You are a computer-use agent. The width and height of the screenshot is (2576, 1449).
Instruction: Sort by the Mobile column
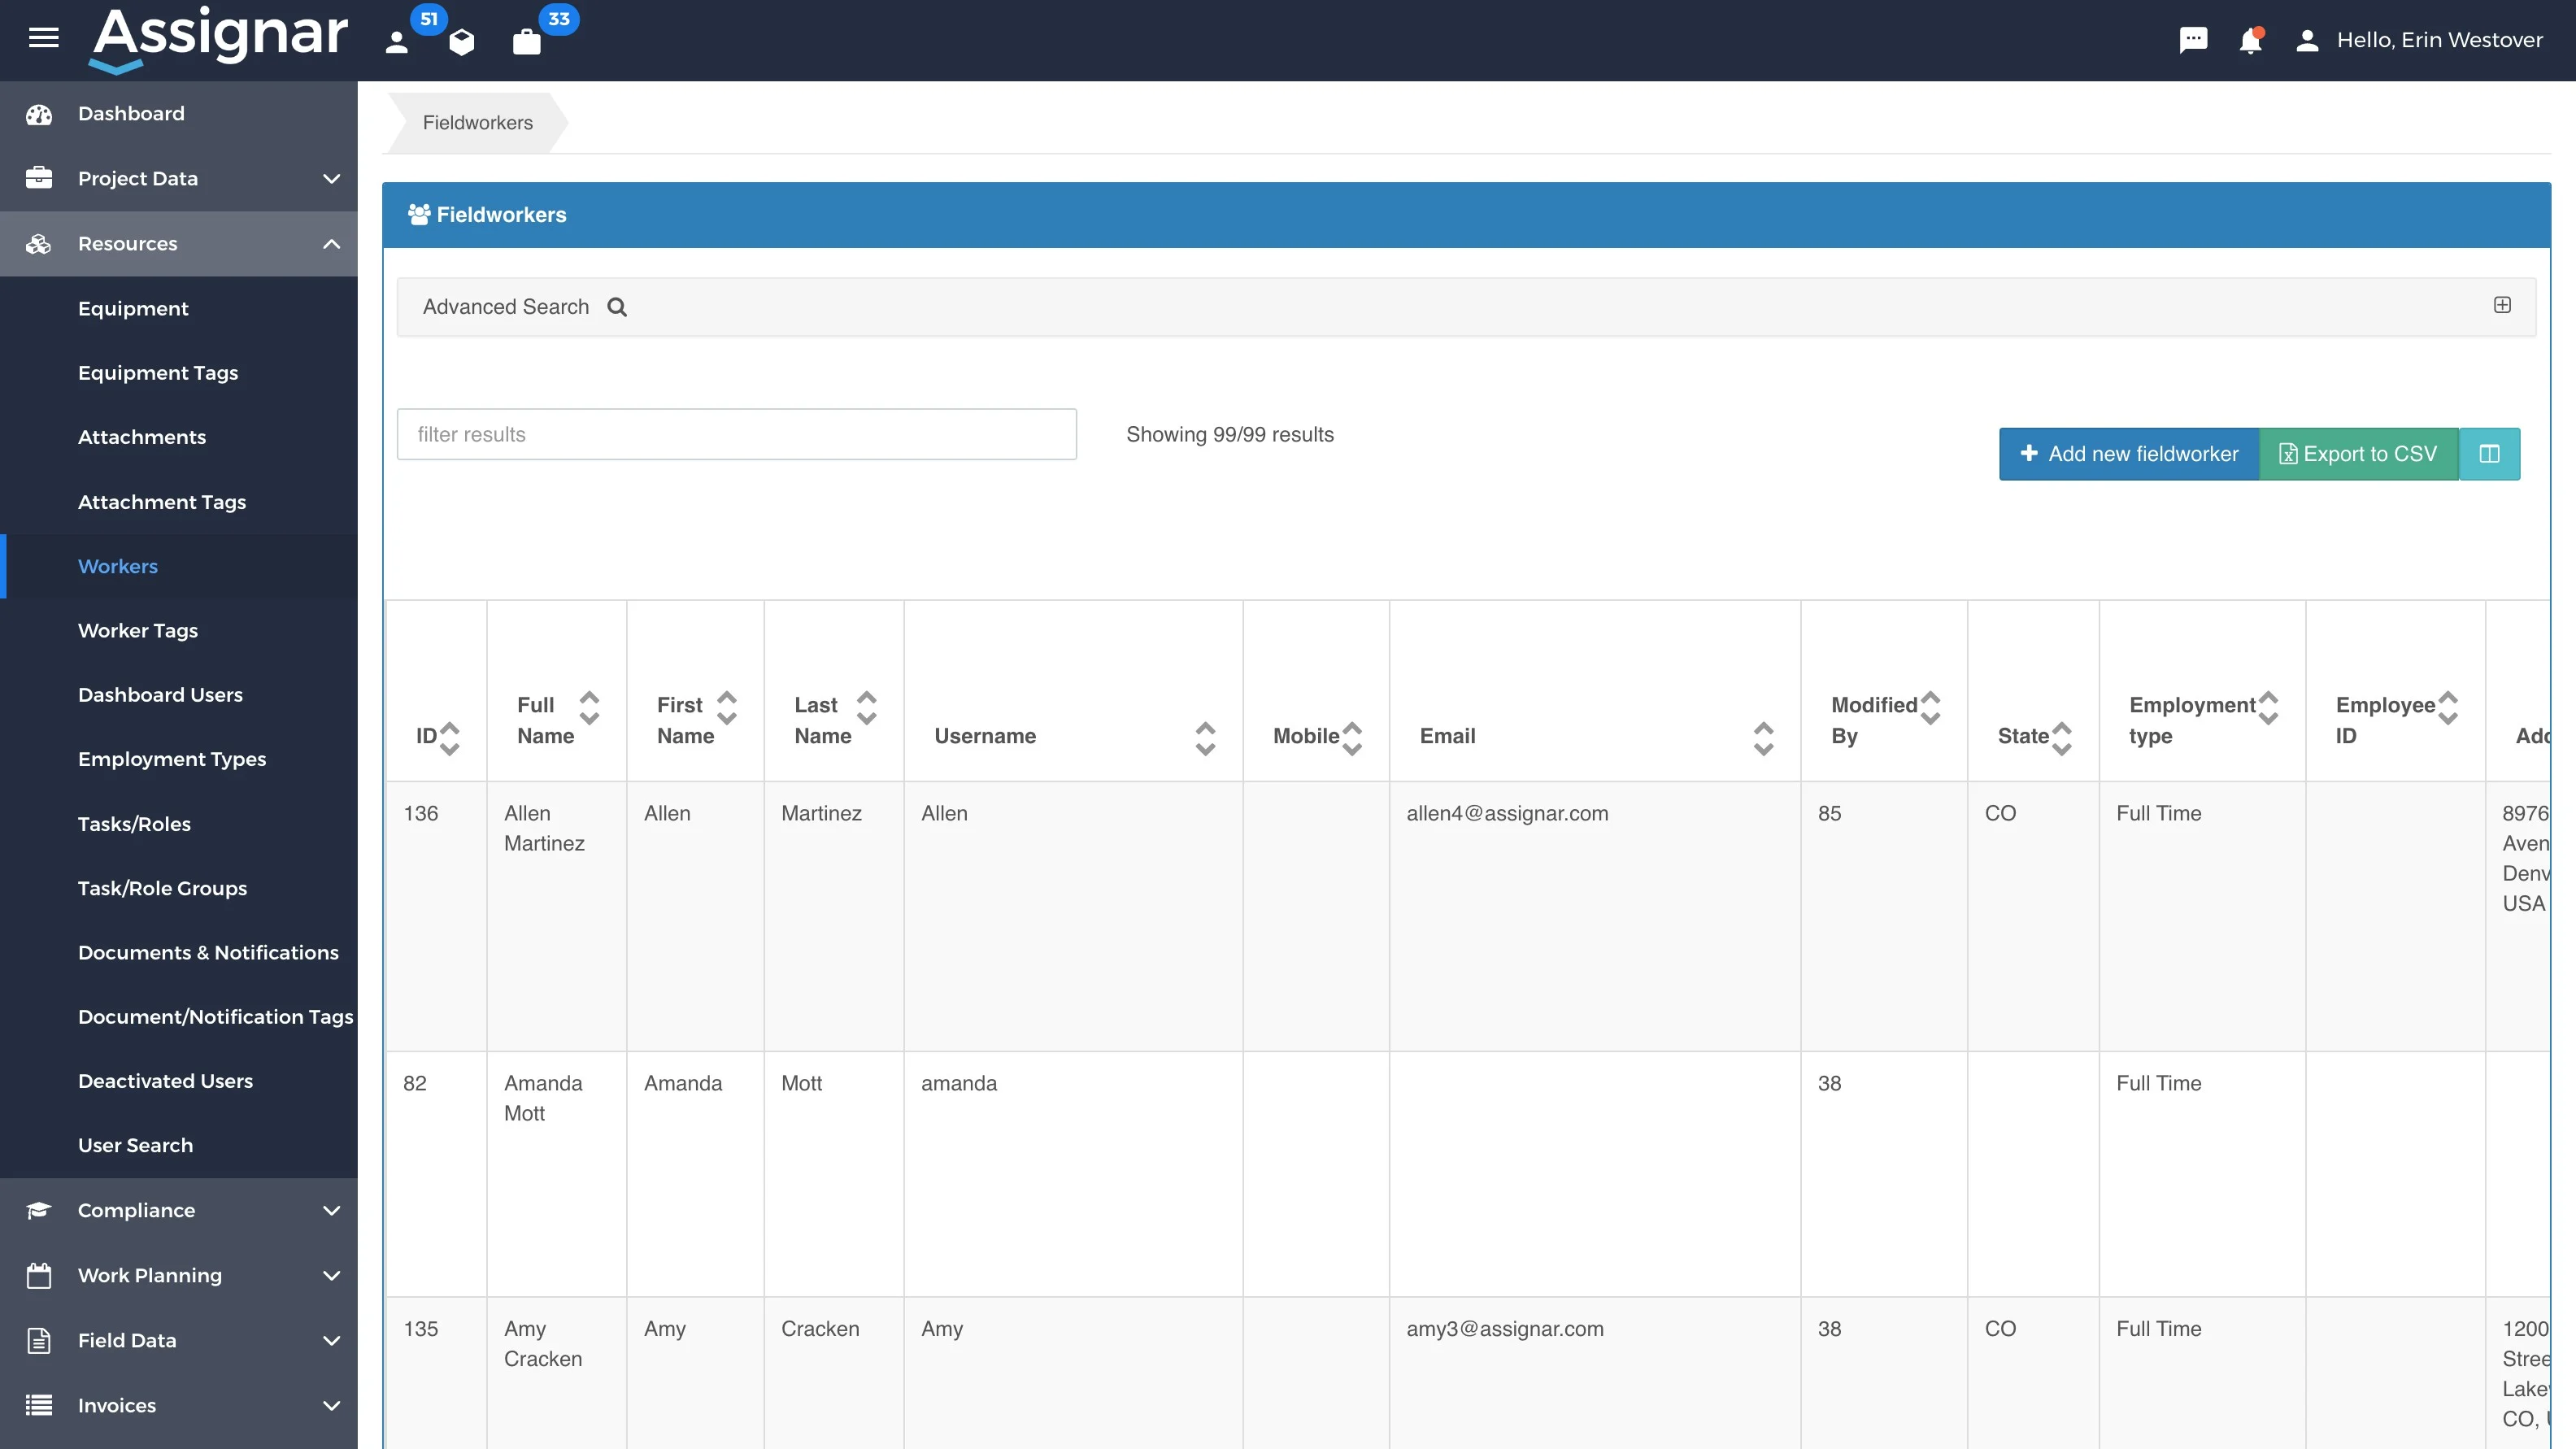click(1352, 738)
